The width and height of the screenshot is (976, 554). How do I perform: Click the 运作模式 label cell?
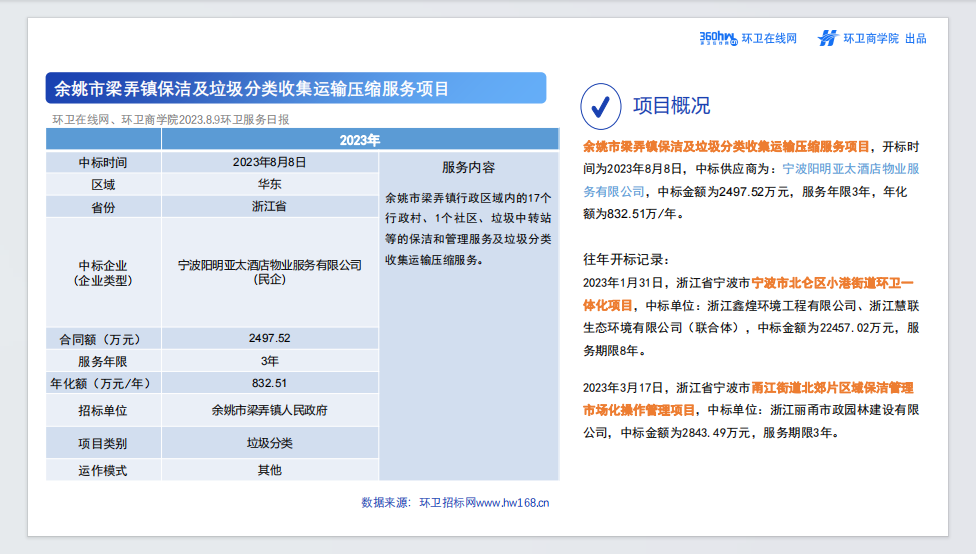(x=103, y=471)
